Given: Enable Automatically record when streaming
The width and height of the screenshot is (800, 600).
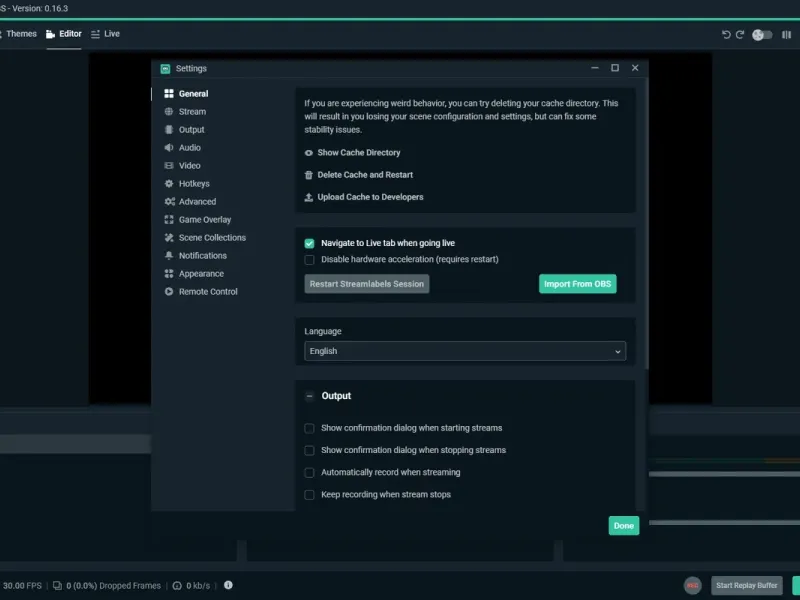Looking at the screenshot, I should 309,472.
